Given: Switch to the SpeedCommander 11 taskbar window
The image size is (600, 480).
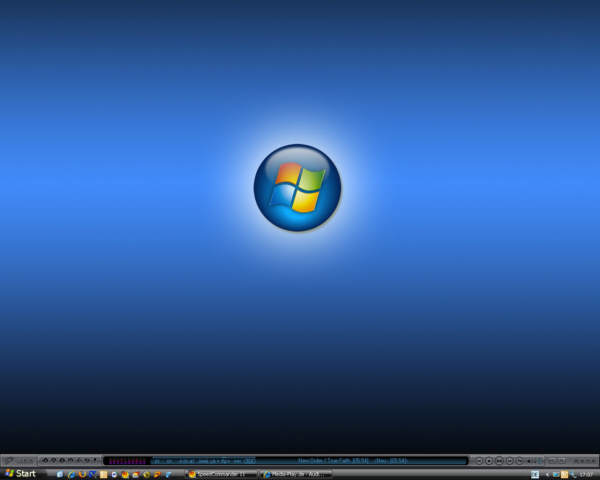Looking at the screenshot, I should [x=221, y=475].
